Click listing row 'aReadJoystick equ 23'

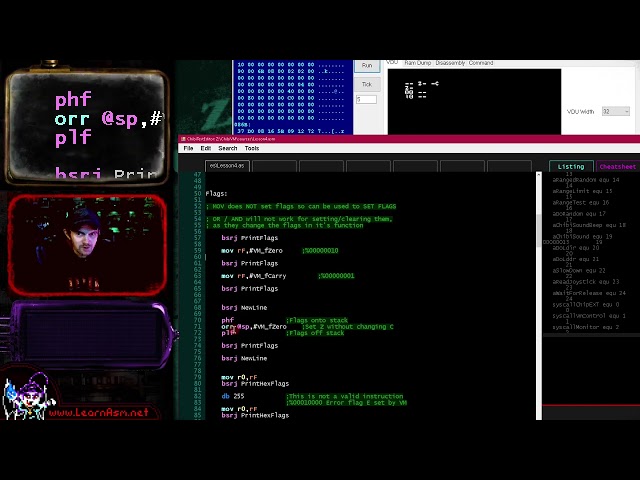(x=586, y=282)
